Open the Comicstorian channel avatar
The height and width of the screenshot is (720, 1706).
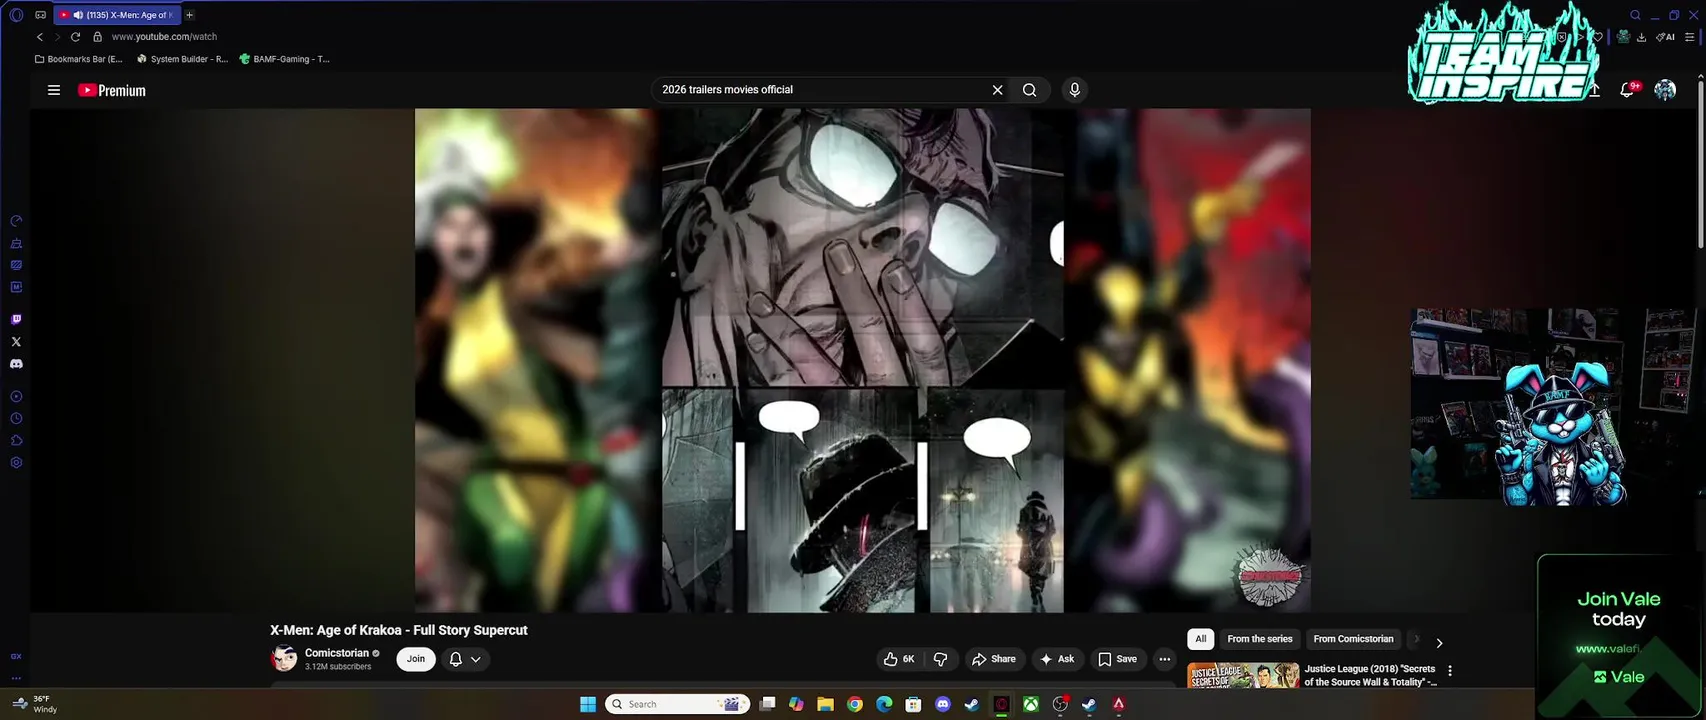point(284,659)
